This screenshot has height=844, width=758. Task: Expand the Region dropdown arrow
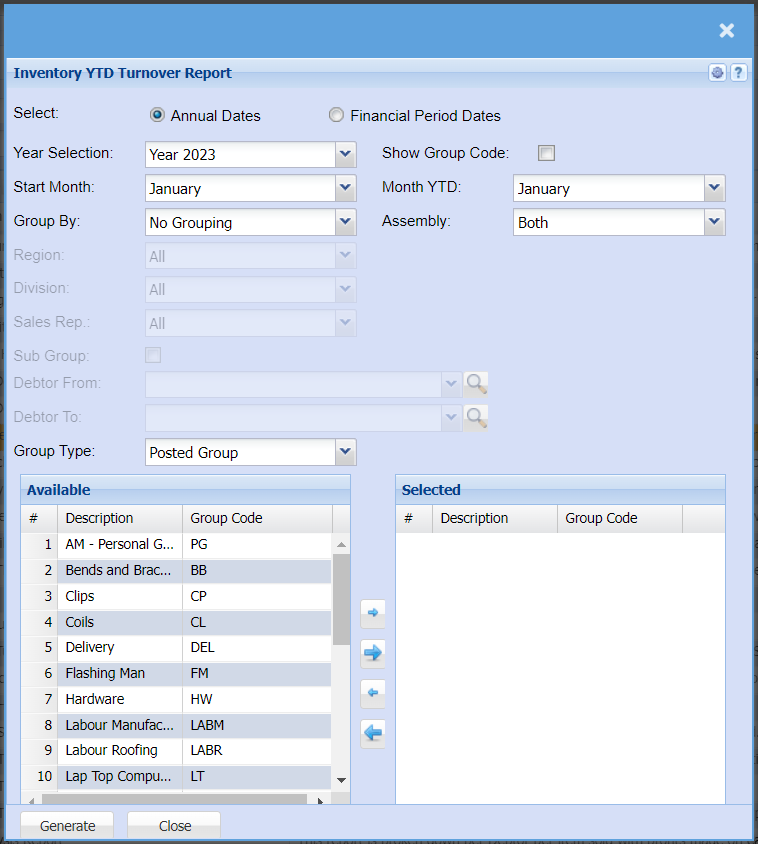click(345, 256)
